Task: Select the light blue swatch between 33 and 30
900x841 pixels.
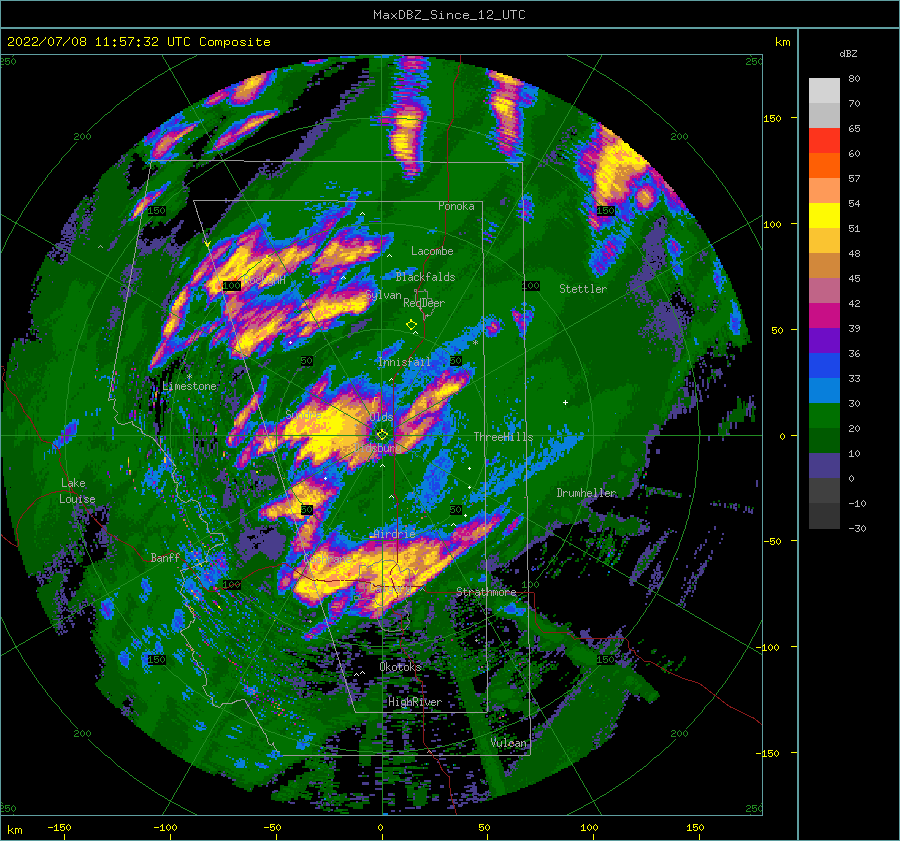Action: (x=824, y=390)
